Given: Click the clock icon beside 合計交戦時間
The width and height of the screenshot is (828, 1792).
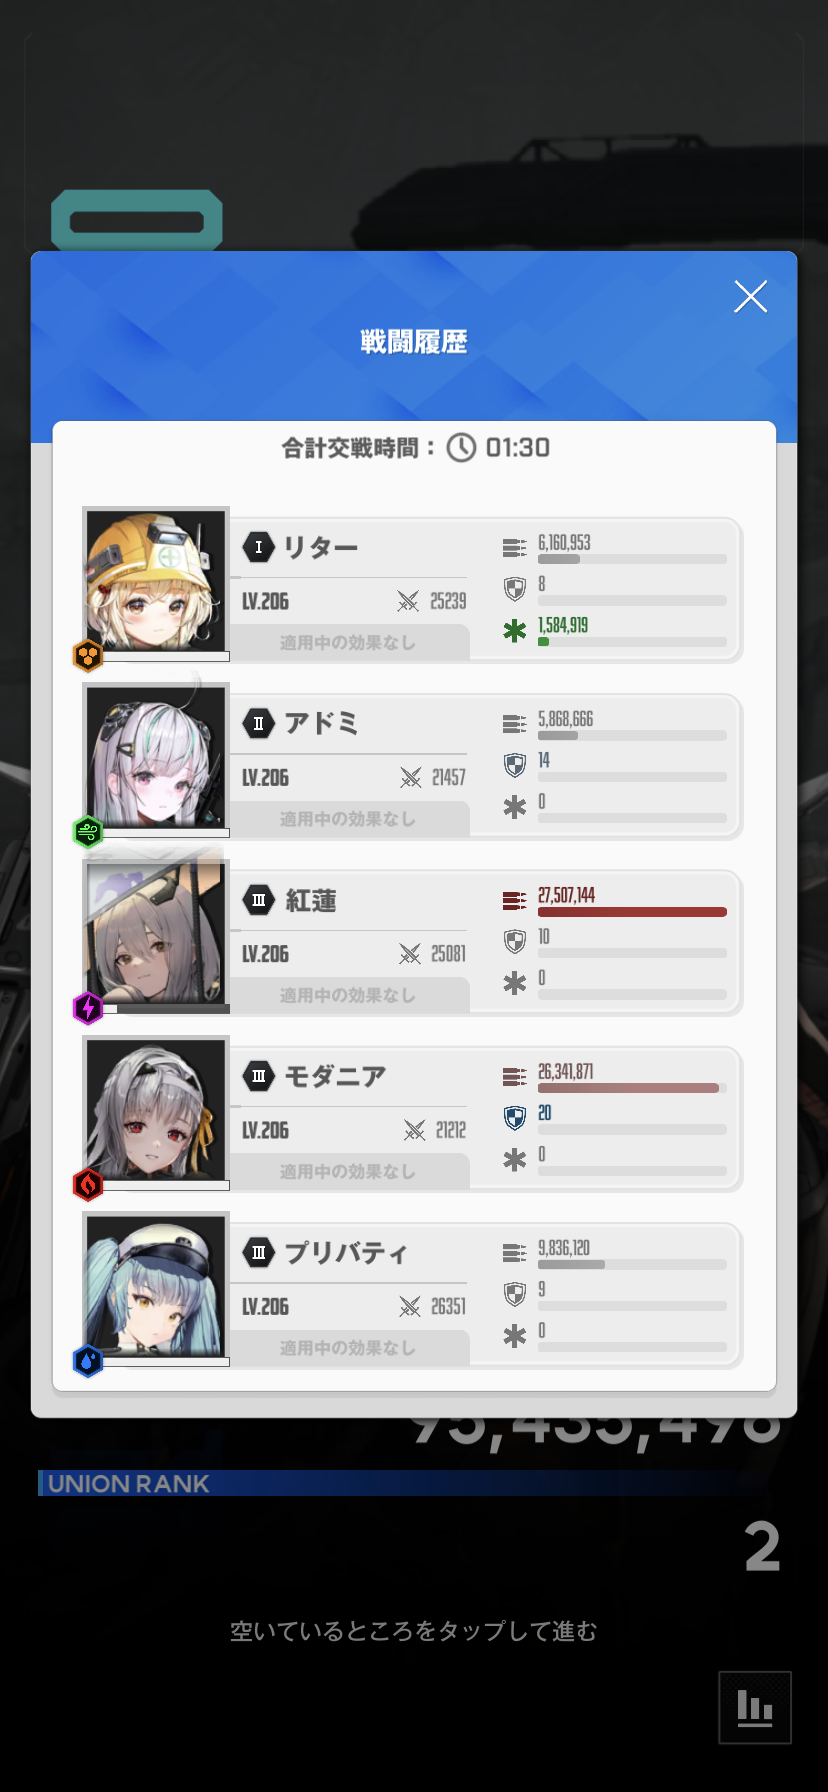Looking at the screenshot, I should tap(461, 447).
